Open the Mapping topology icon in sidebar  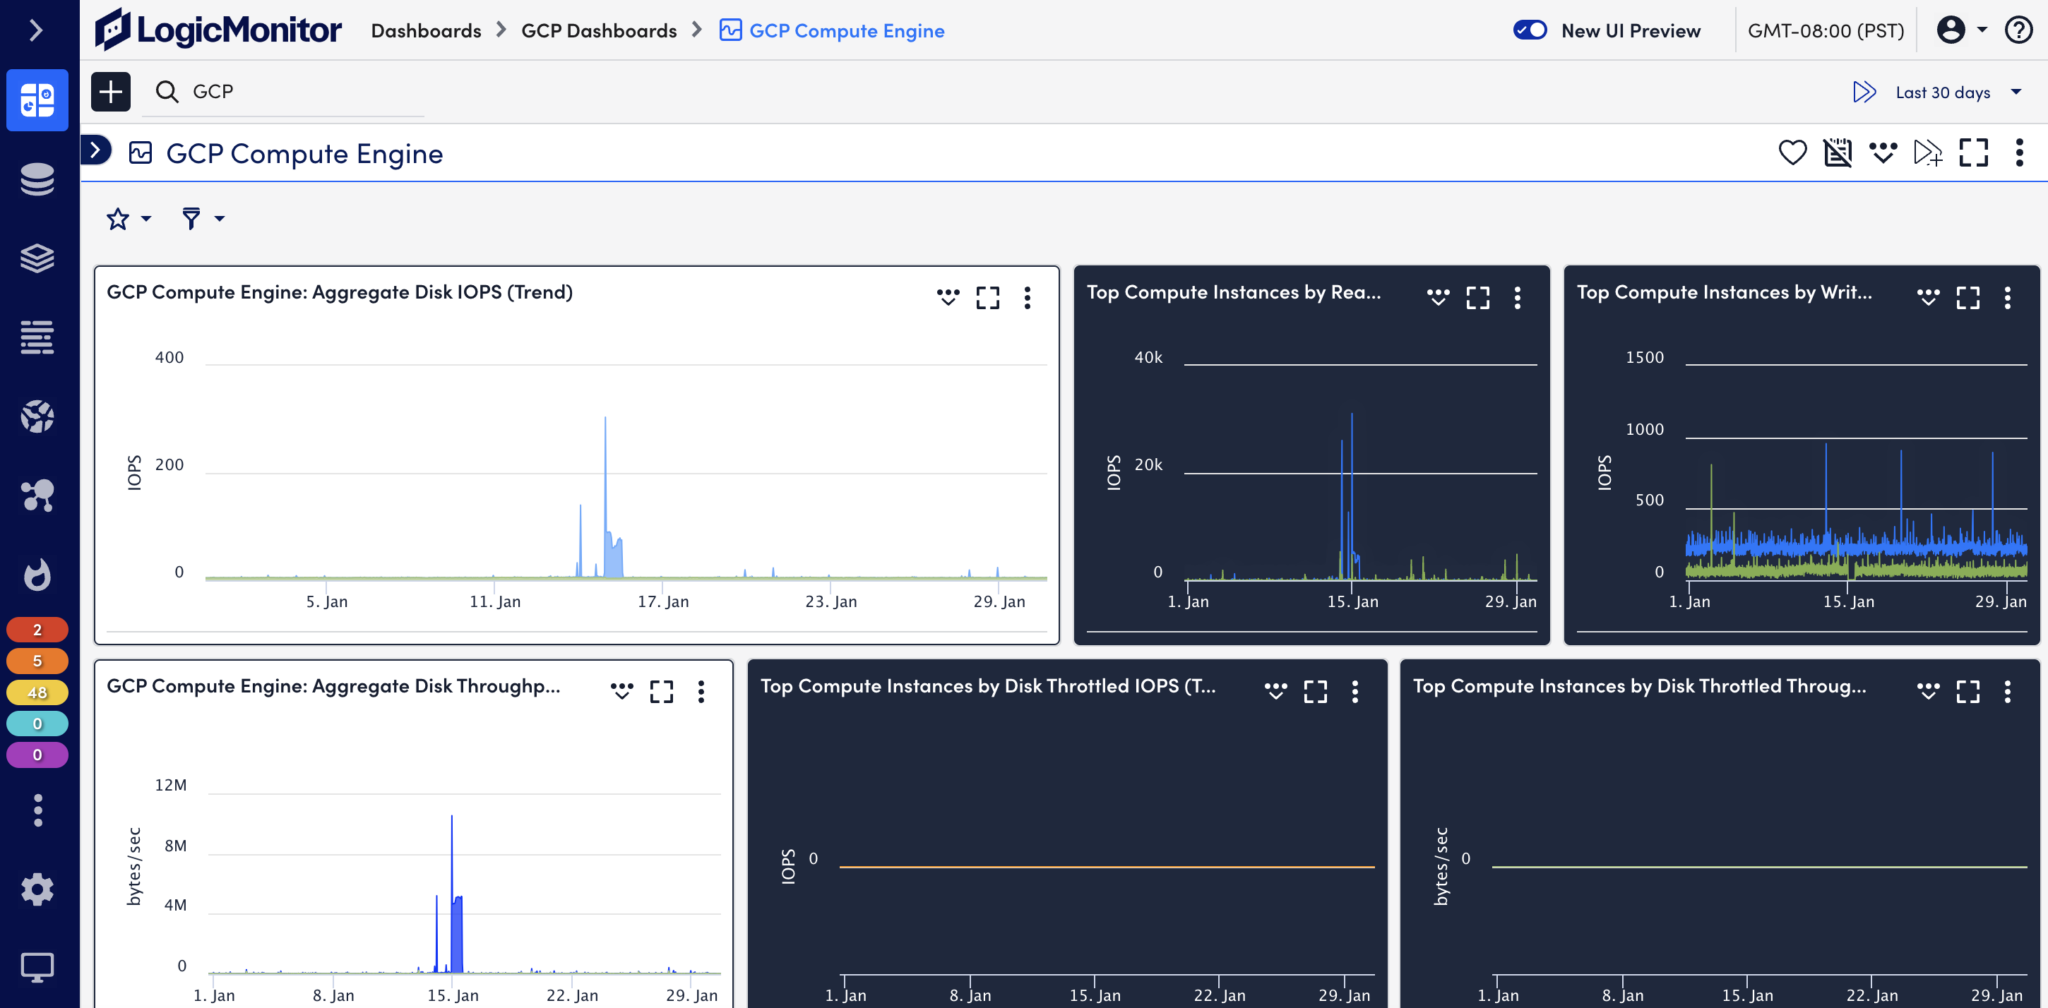coord(37,495)
